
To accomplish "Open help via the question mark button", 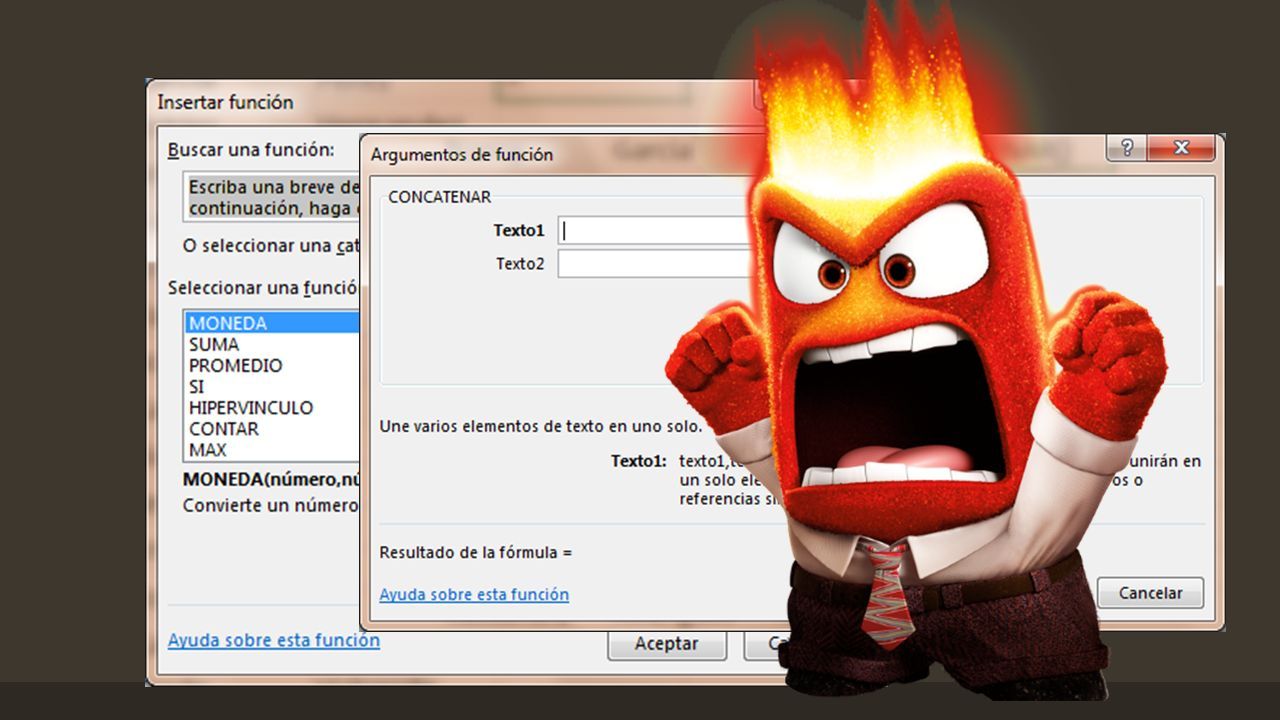I will [1127, 148].
